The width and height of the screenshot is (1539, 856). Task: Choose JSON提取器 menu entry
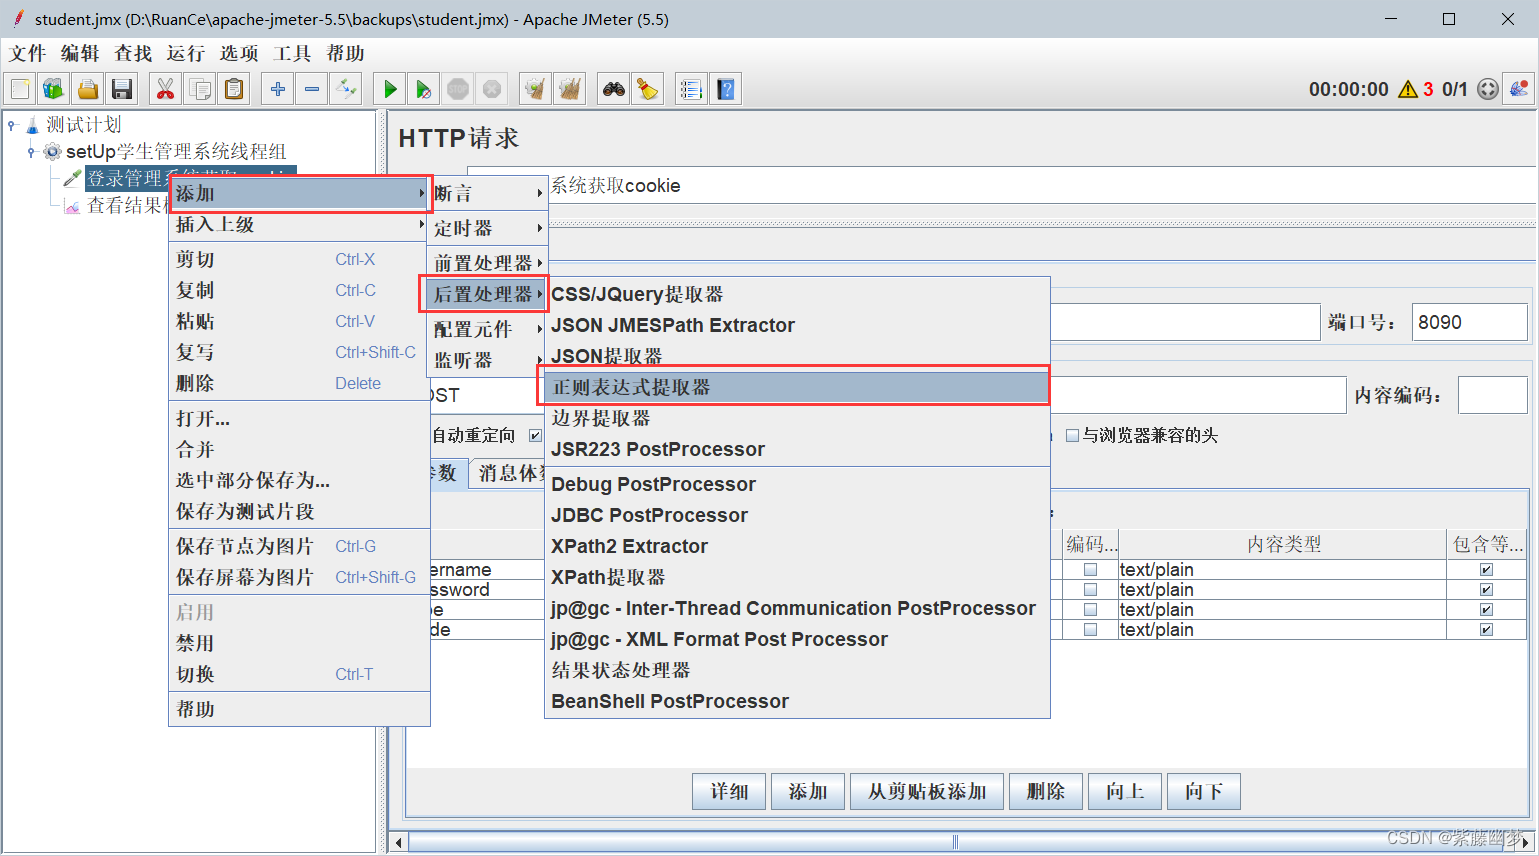click(x=797, y=356)
